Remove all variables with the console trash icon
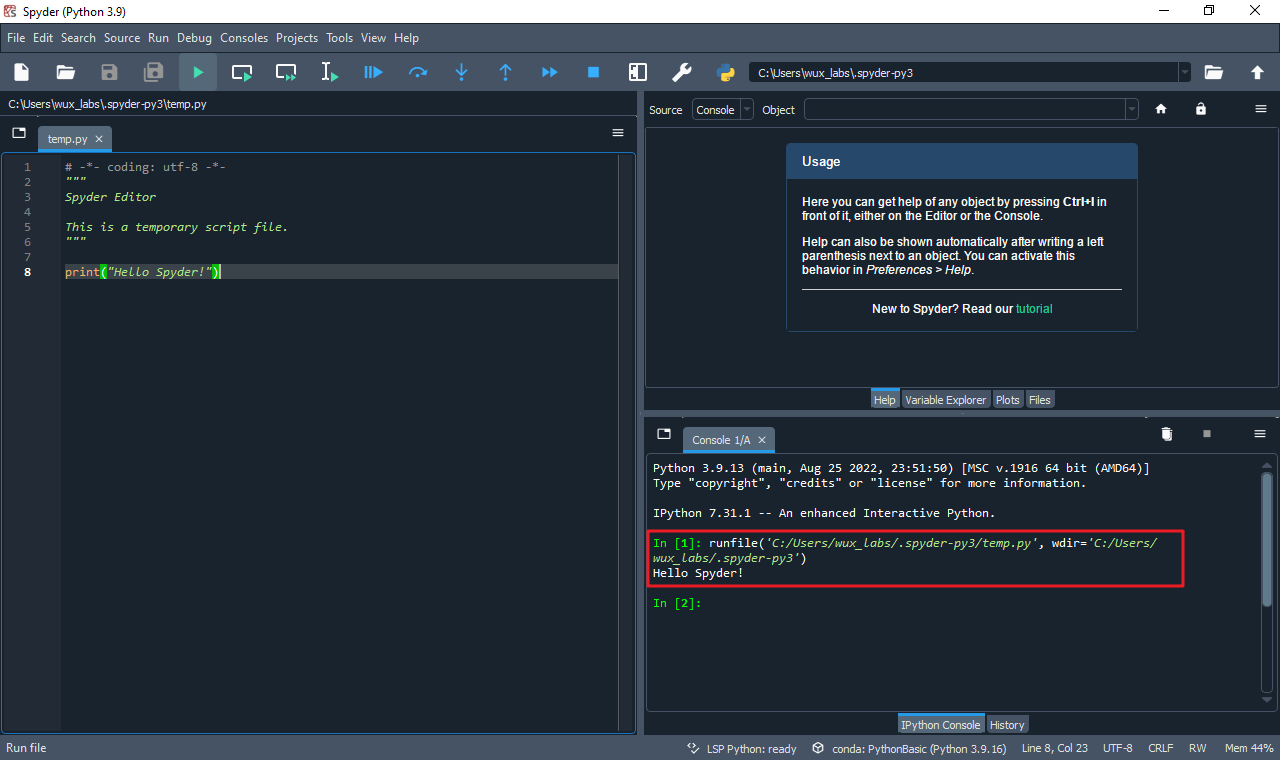1280x760 pixels. click(1166, 433)
